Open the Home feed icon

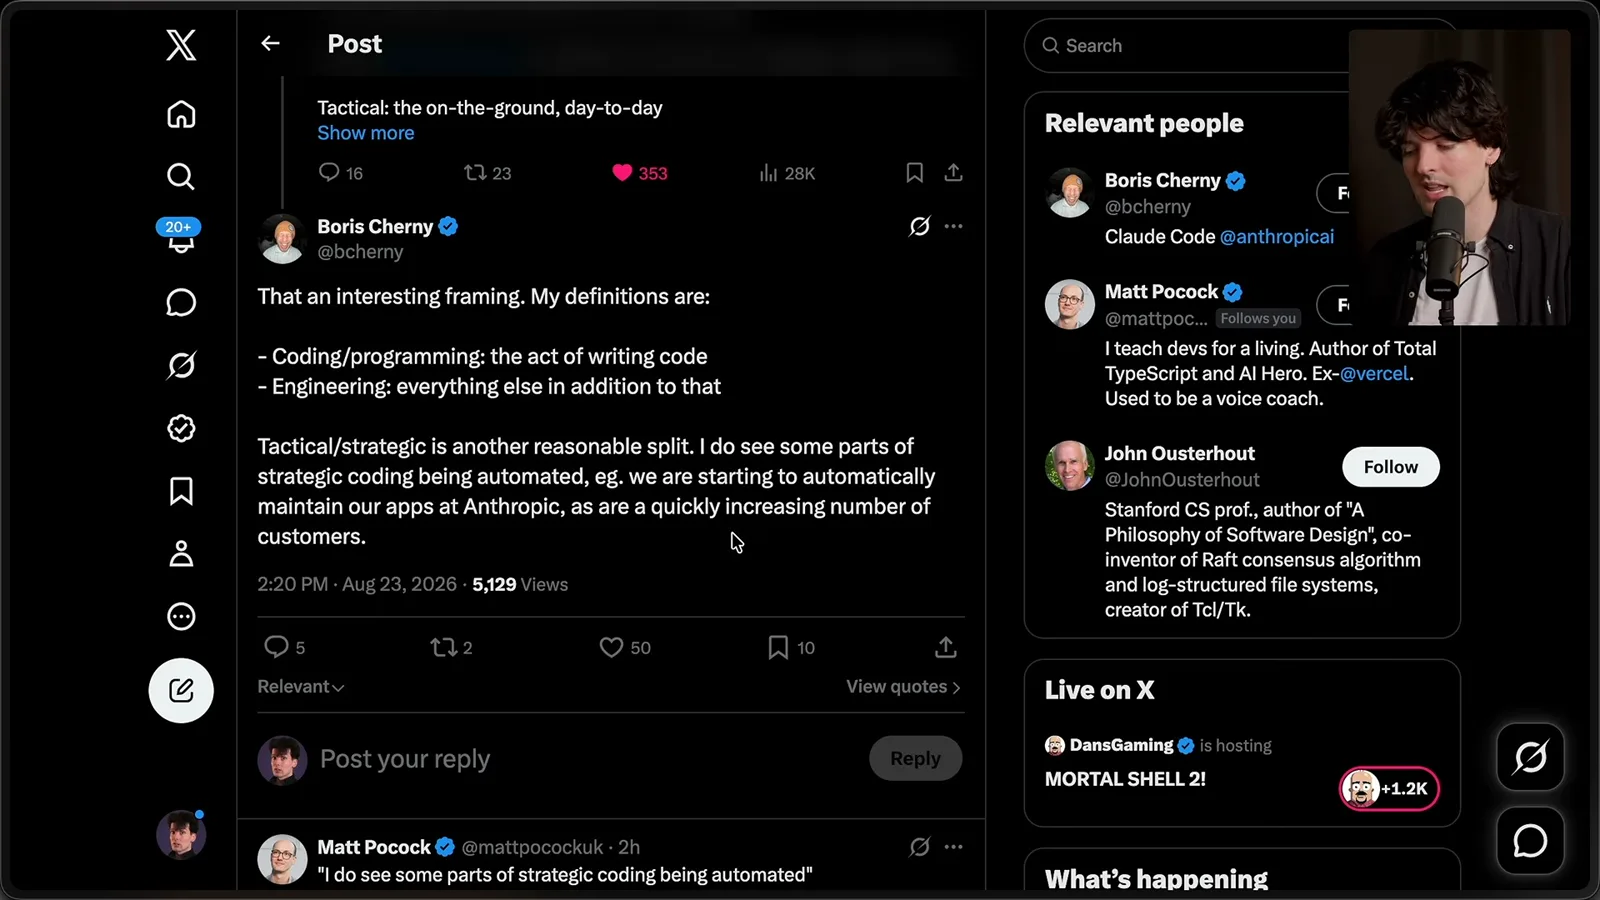181,114
